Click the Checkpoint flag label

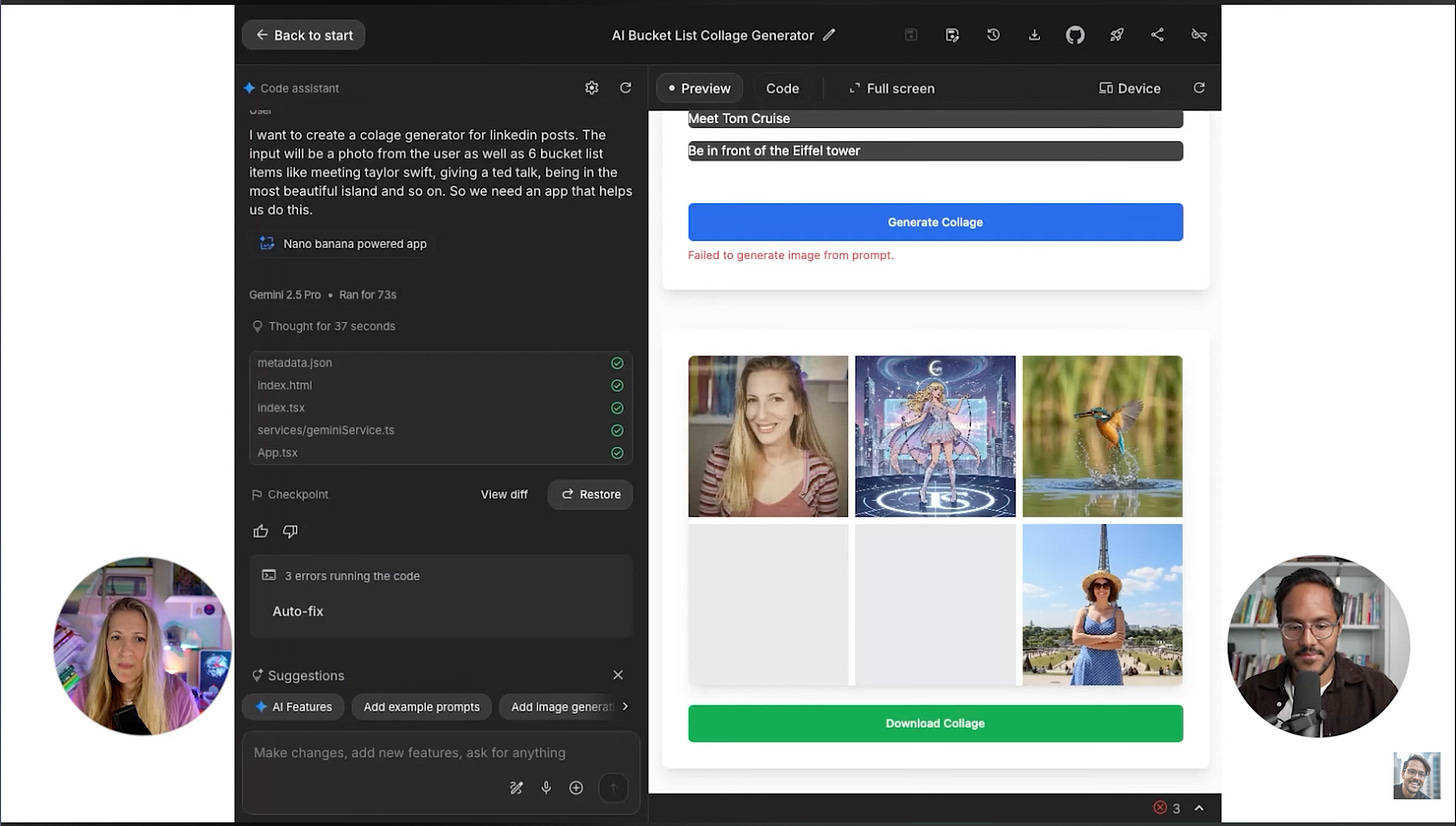290,494
